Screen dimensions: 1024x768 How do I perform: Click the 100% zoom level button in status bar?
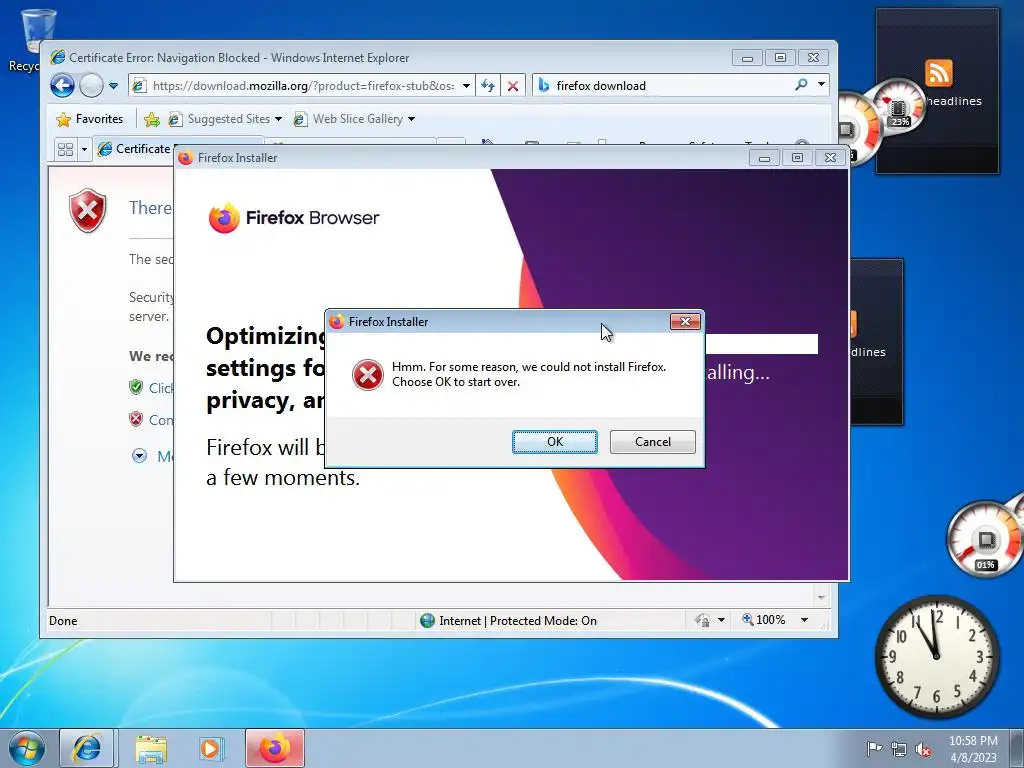pyautogui.click(x=763, y=620)
